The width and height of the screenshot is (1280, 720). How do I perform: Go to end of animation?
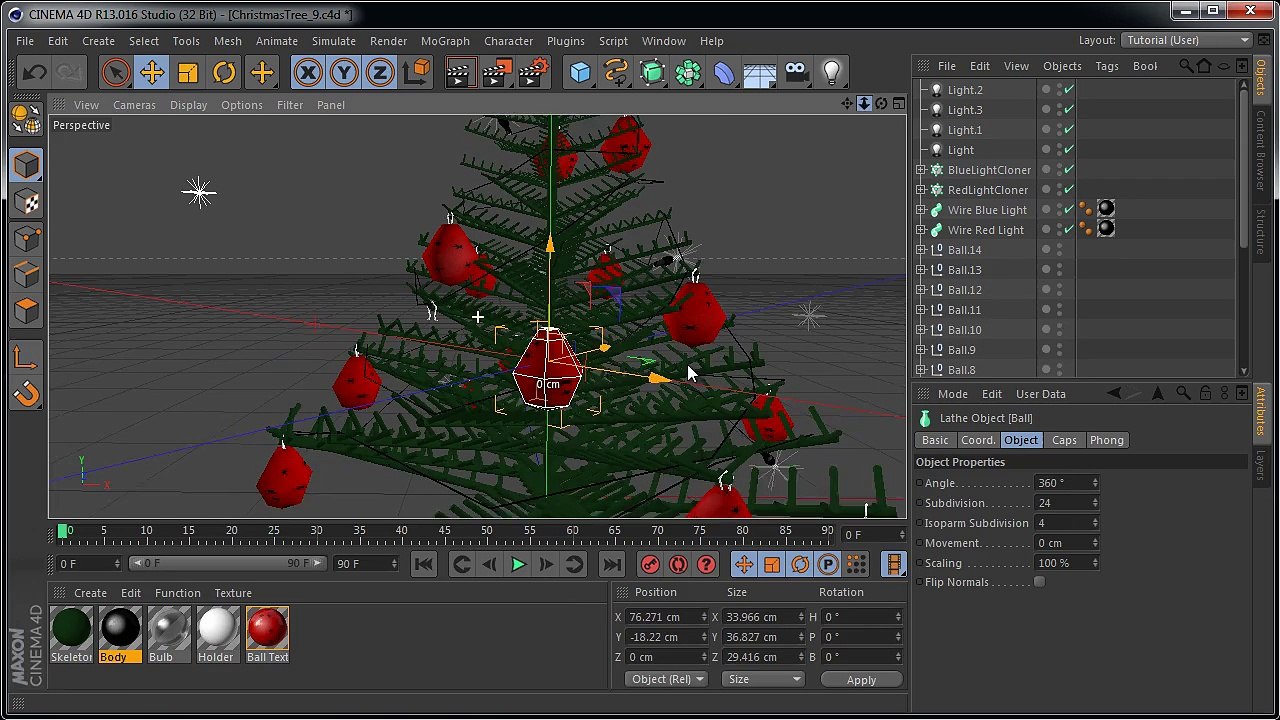(x=611, y=565)
